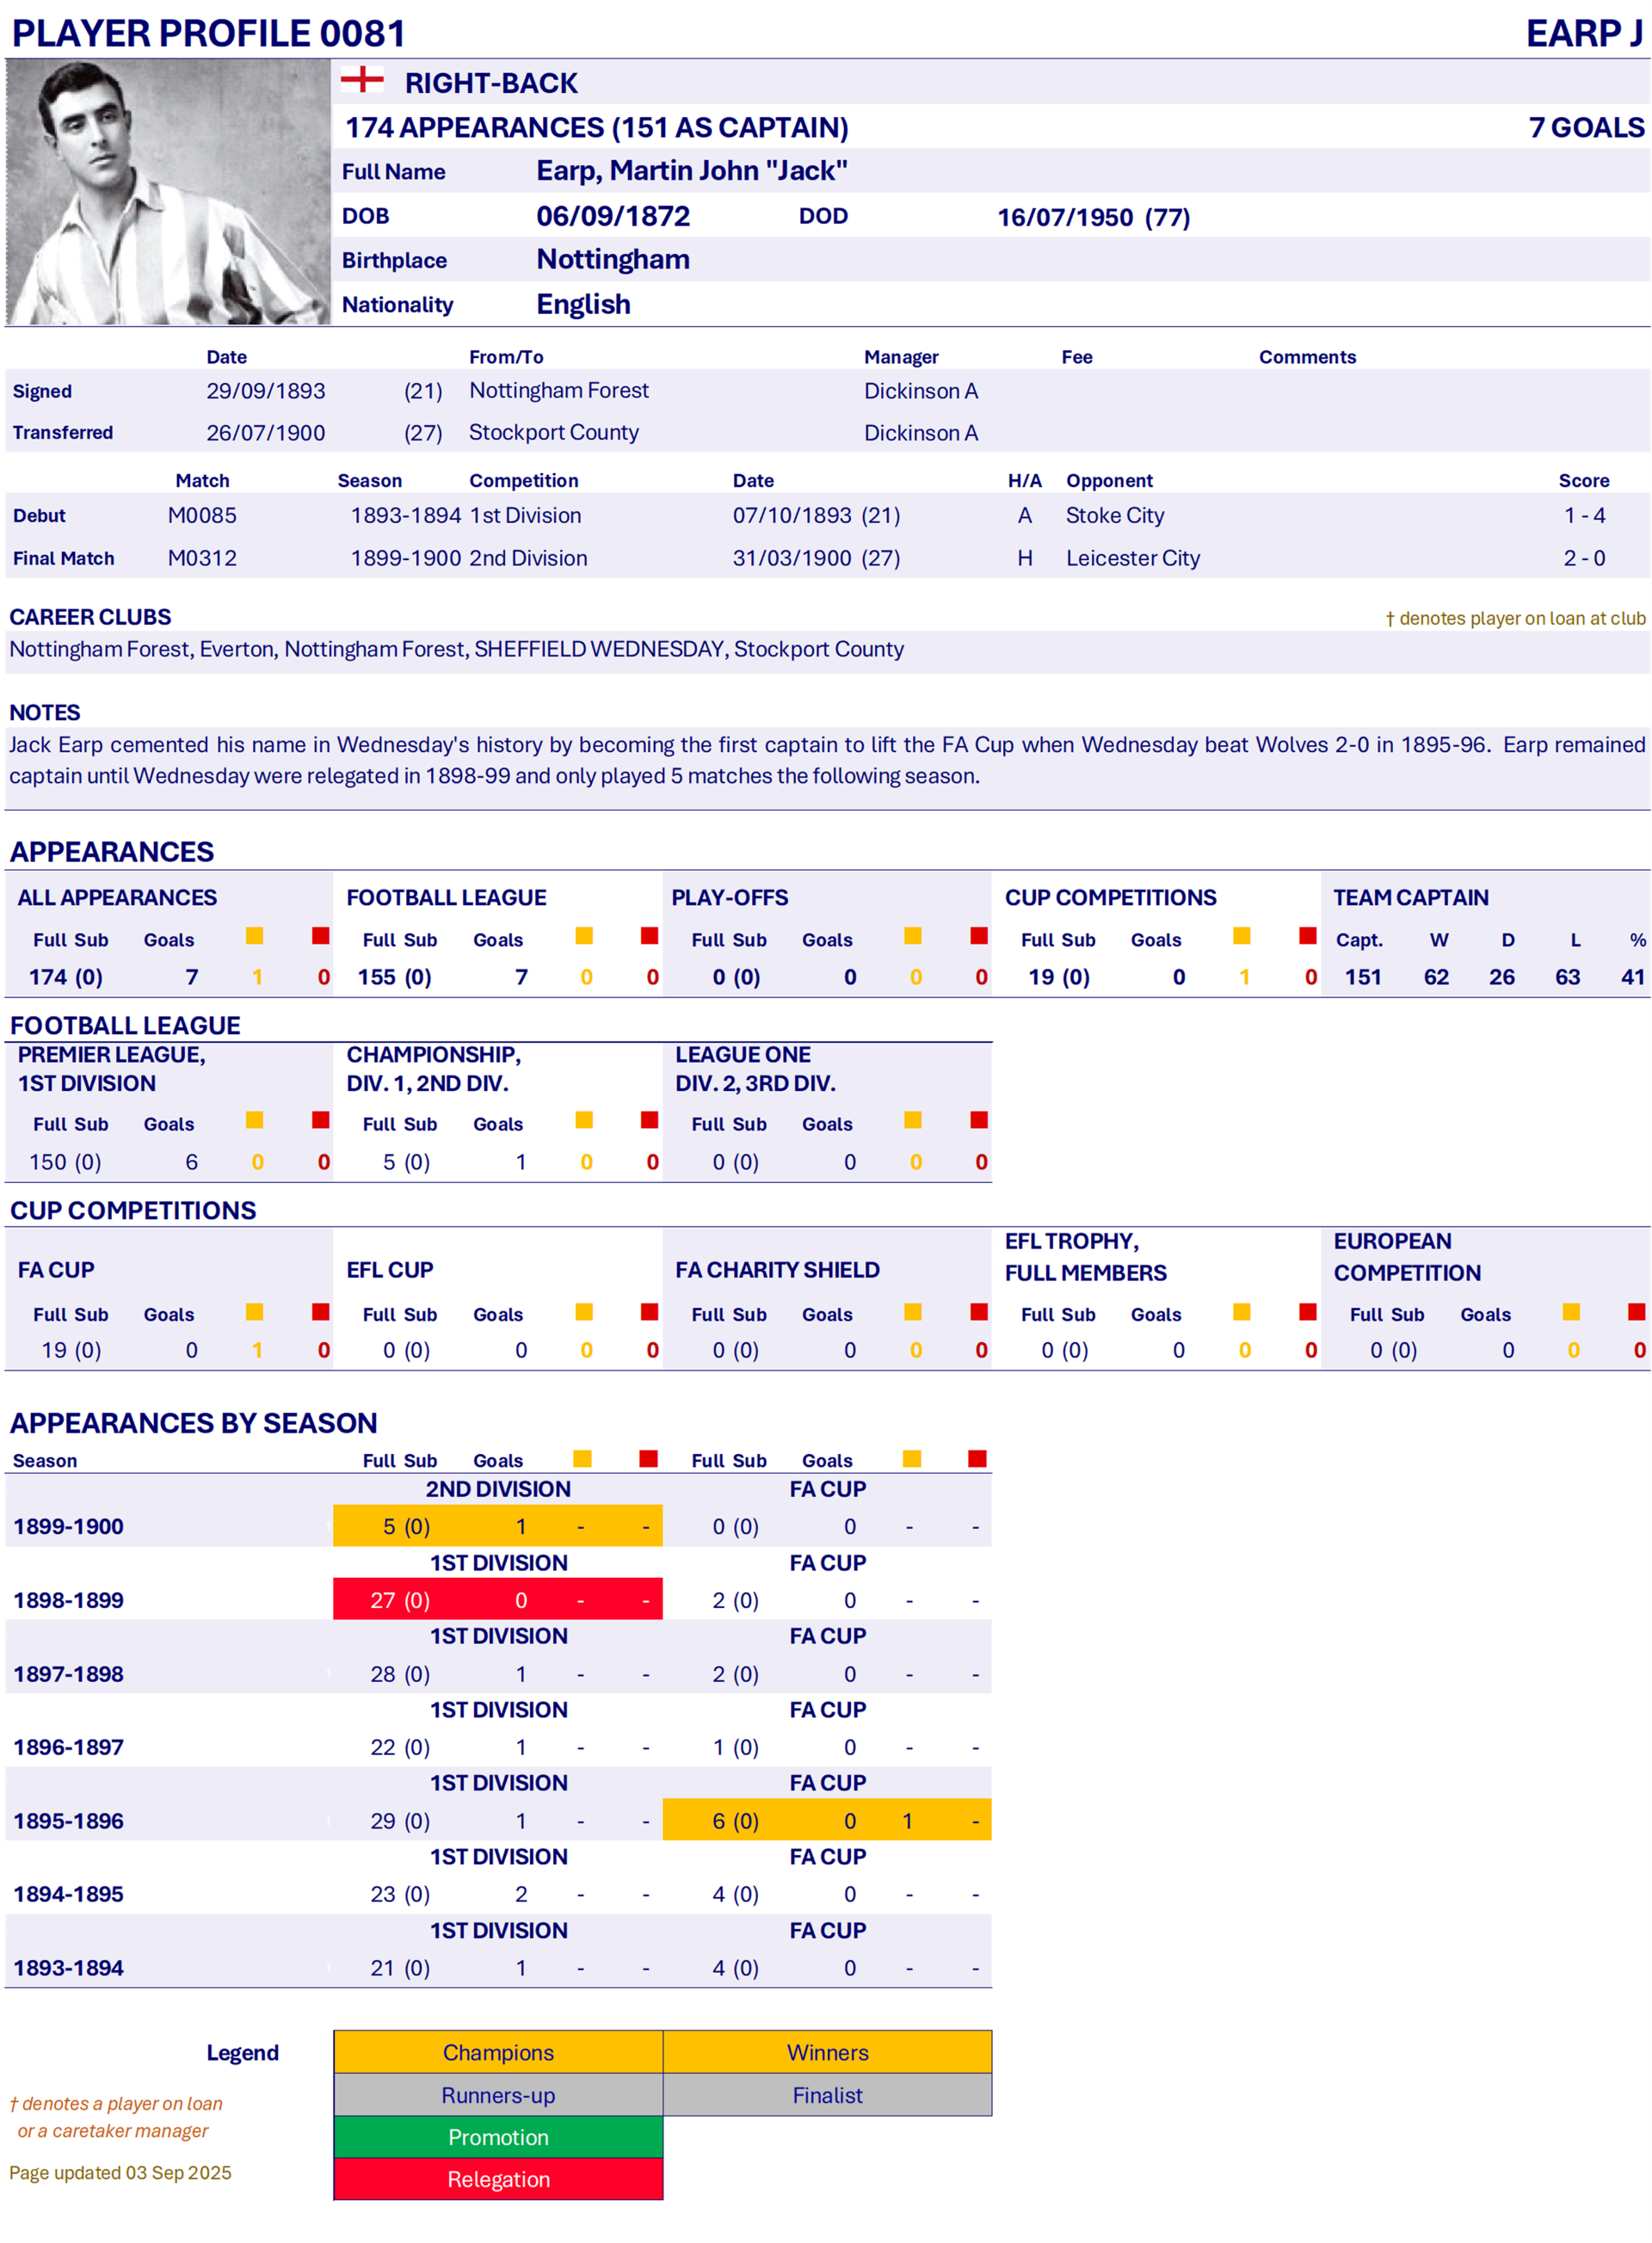This screenshot has width=1652, height=2243.
Task: Click red card icon under All Appearances
Action: point(320,936)
